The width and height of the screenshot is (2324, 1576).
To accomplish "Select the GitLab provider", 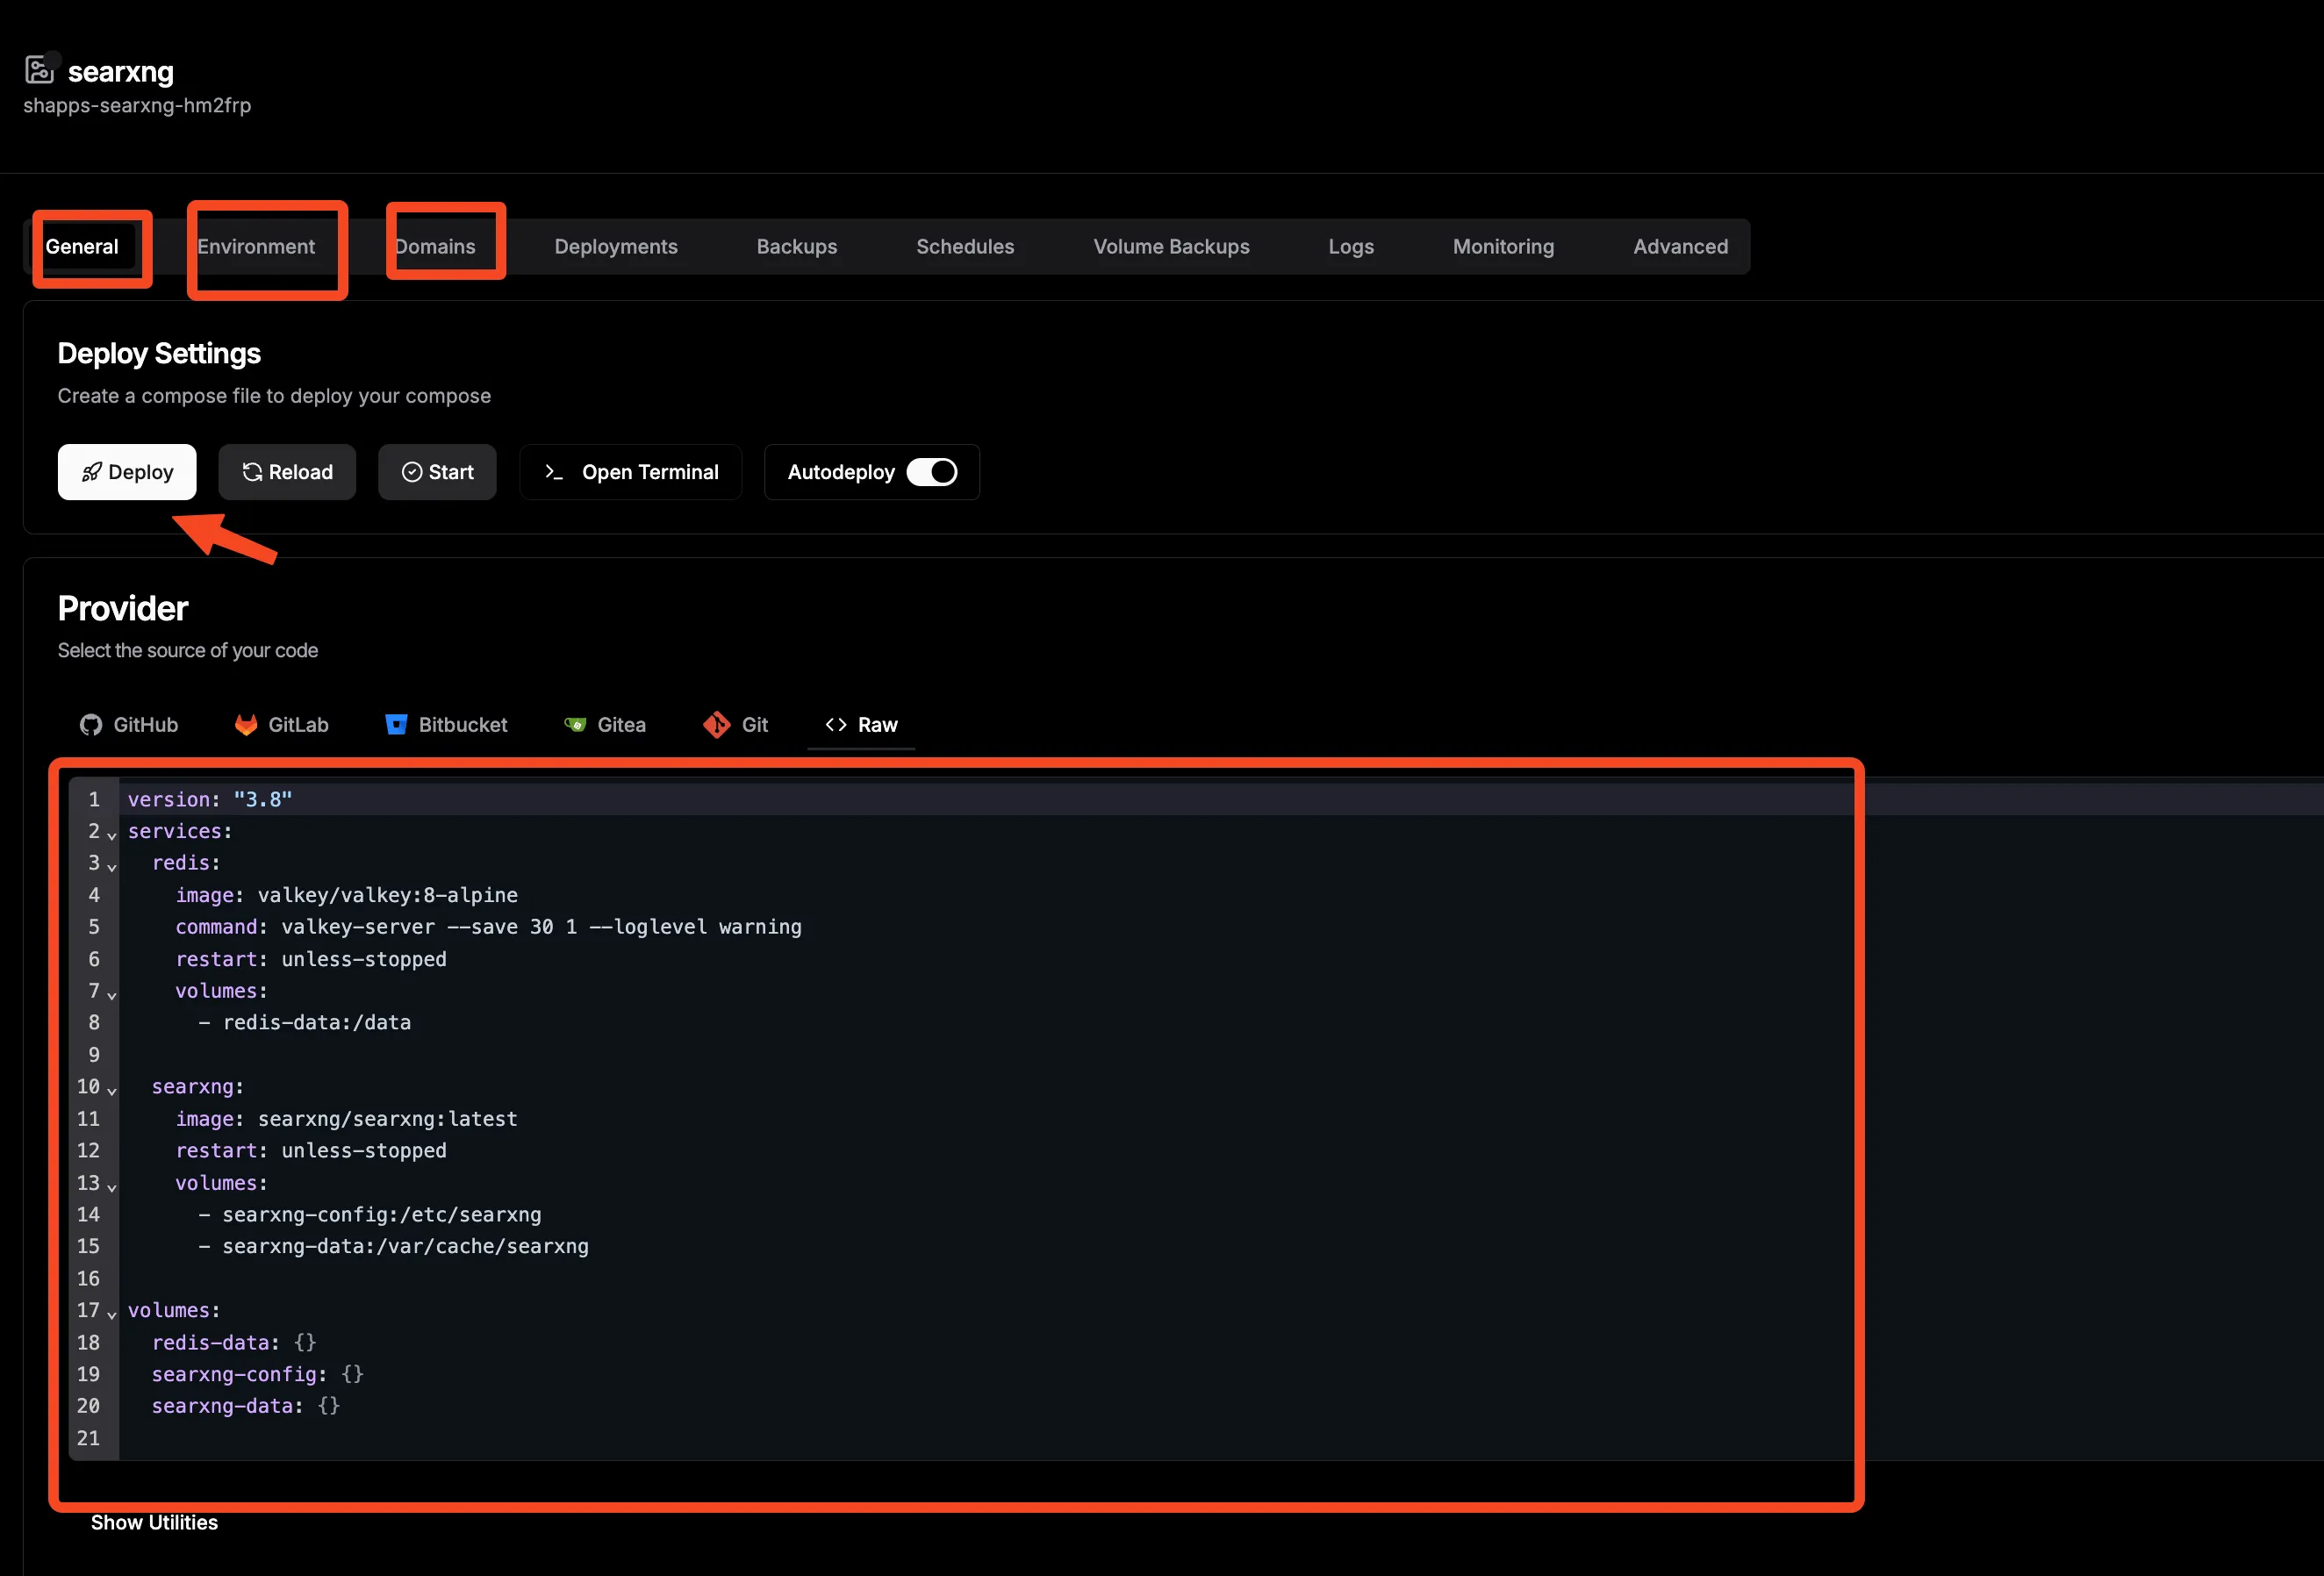I will (281, 724).
